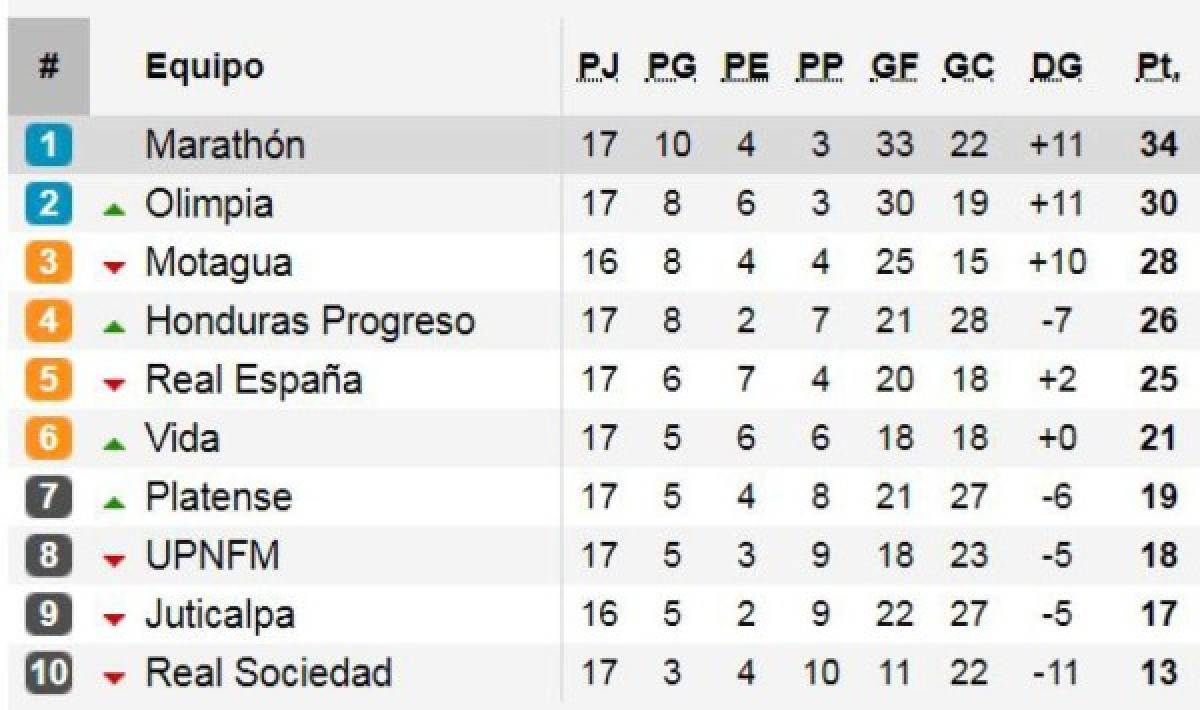1200x710 pixels.
Task: Sort table by GF column header
Action: point(894,67)
